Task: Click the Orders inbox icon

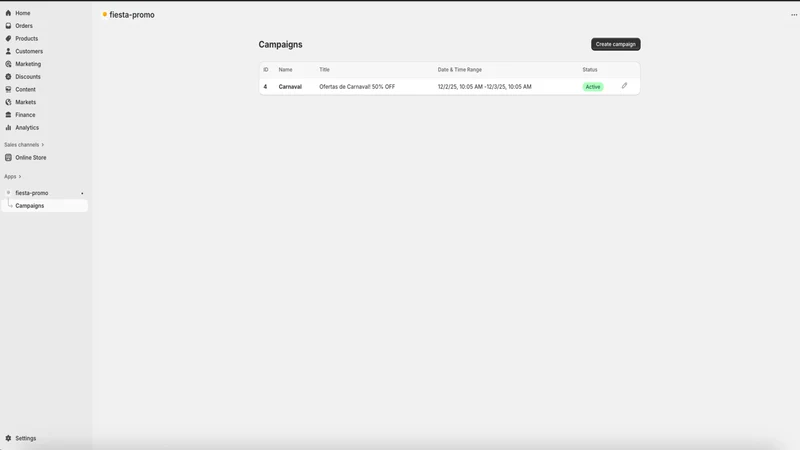Action: (8, 26)
